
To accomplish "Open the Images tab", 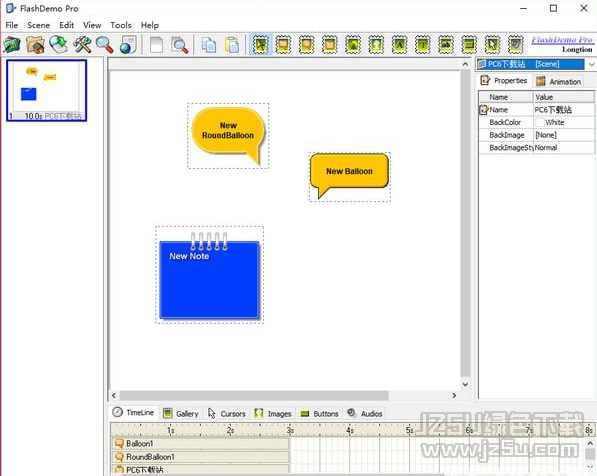I will click(x=273, y=414).
